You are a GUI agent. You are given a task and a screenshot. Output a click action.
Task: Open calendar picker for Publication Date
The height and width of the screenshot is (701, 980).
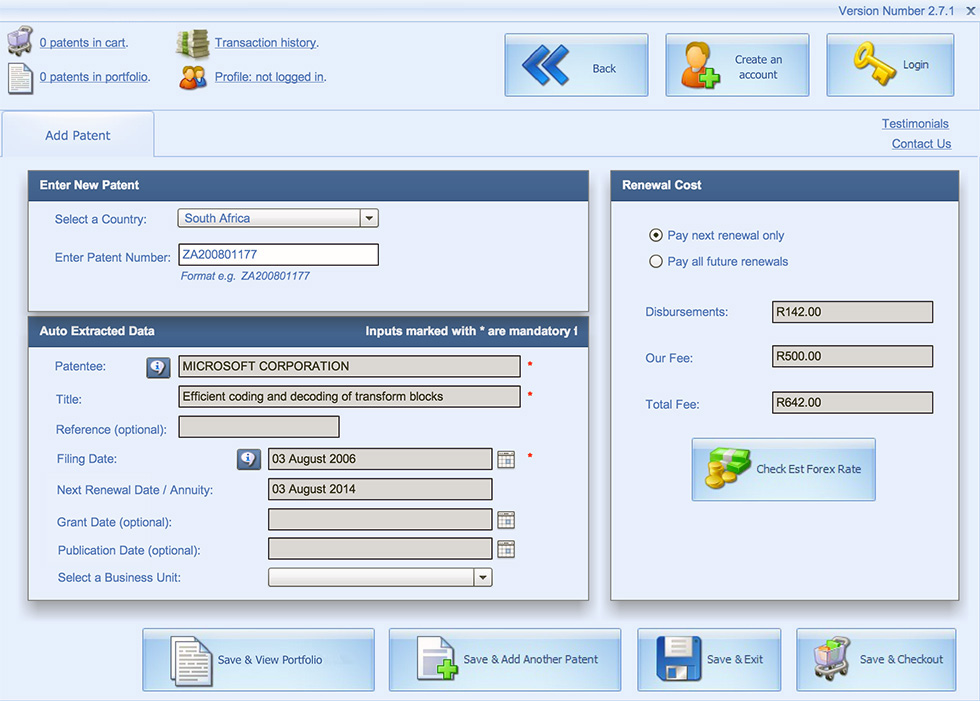506,549
